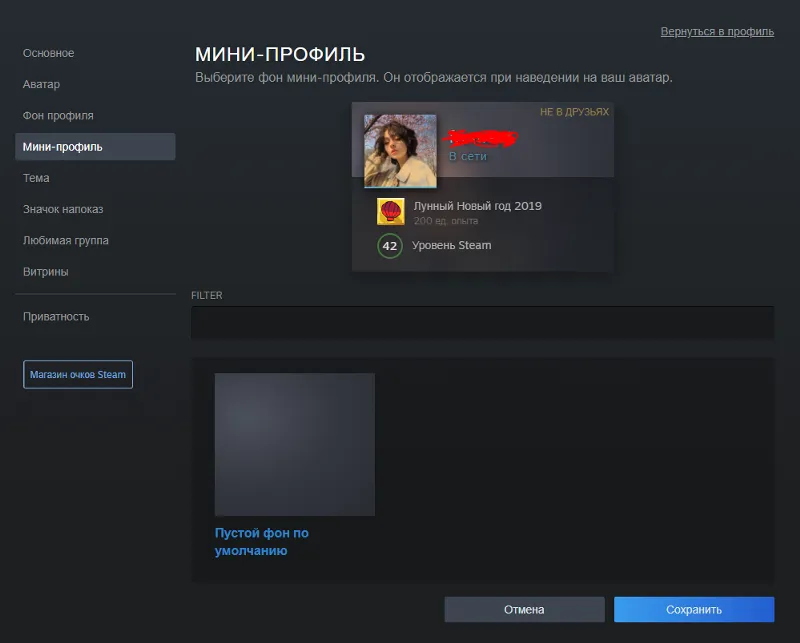This screenshot has width=800, height=643.
Task: Go to the Витрины section
Action: (46, 271)
